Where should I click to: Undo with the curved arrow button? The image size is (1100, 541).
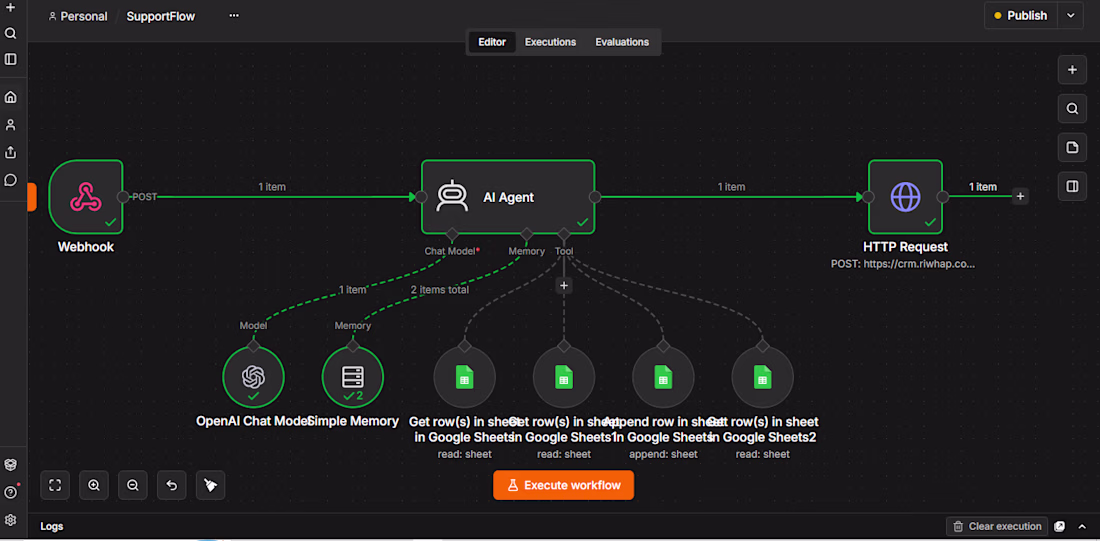172,485
